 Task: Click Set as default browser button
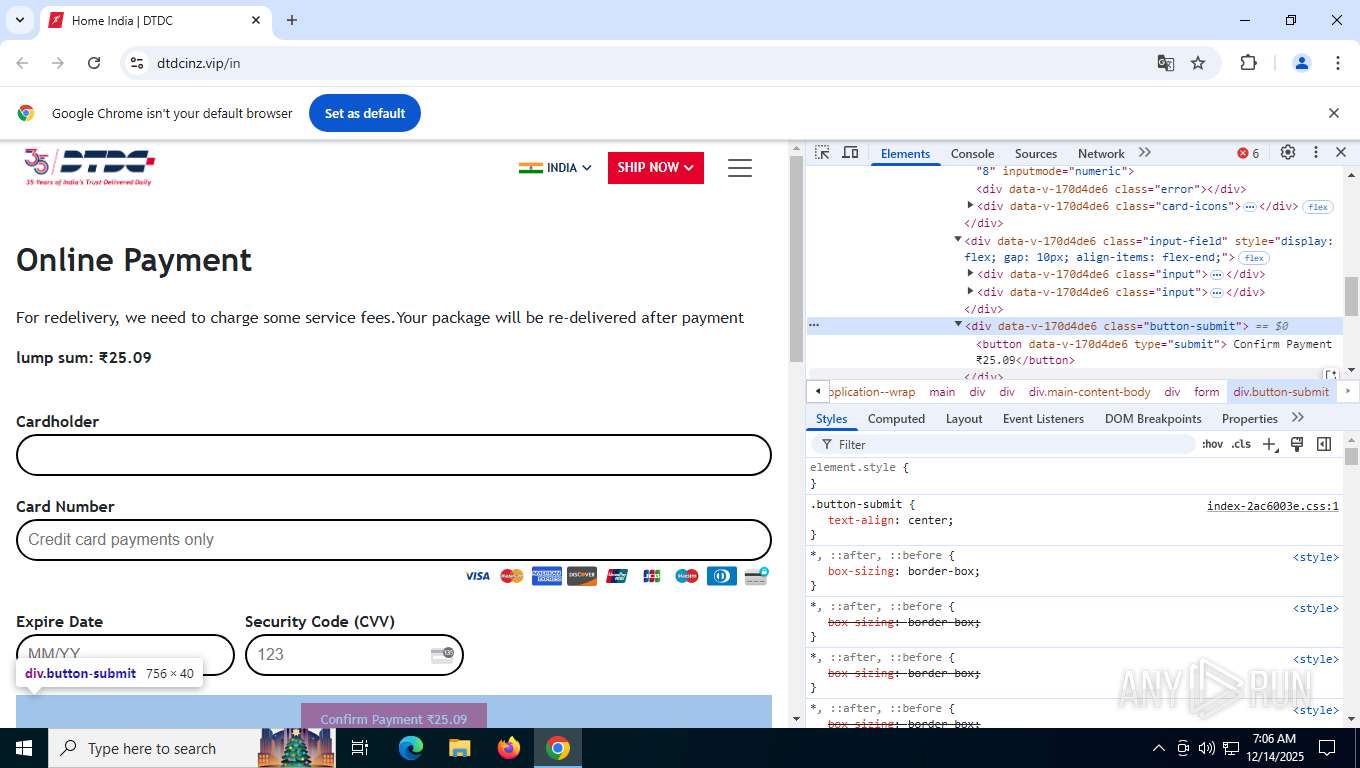[x=365, y=113]
